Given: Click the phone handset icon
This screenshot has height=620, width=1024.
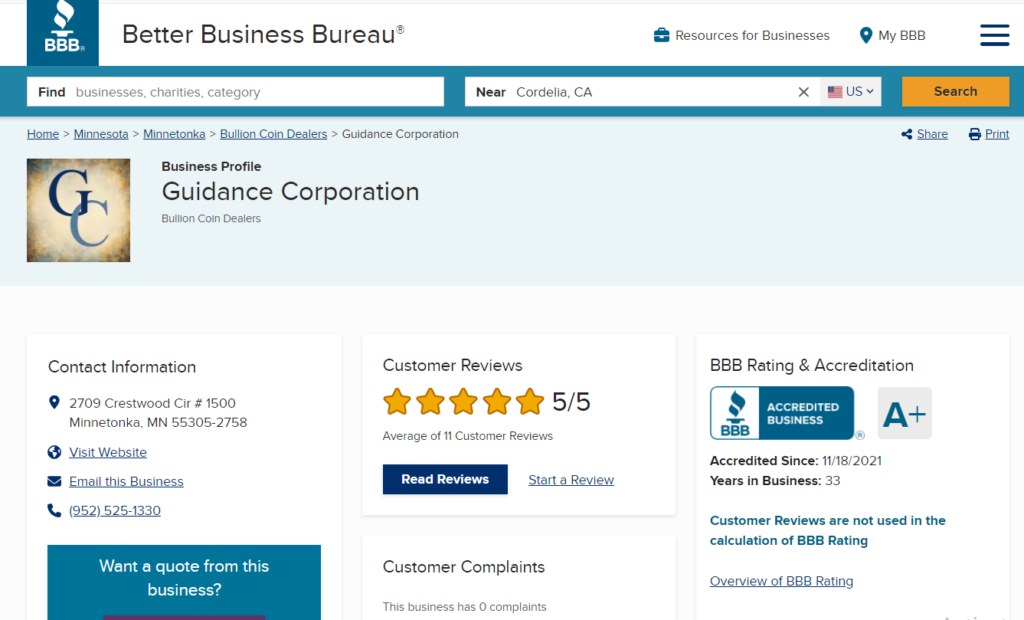Looking at the screenshot, I should (x=54, y=510).
